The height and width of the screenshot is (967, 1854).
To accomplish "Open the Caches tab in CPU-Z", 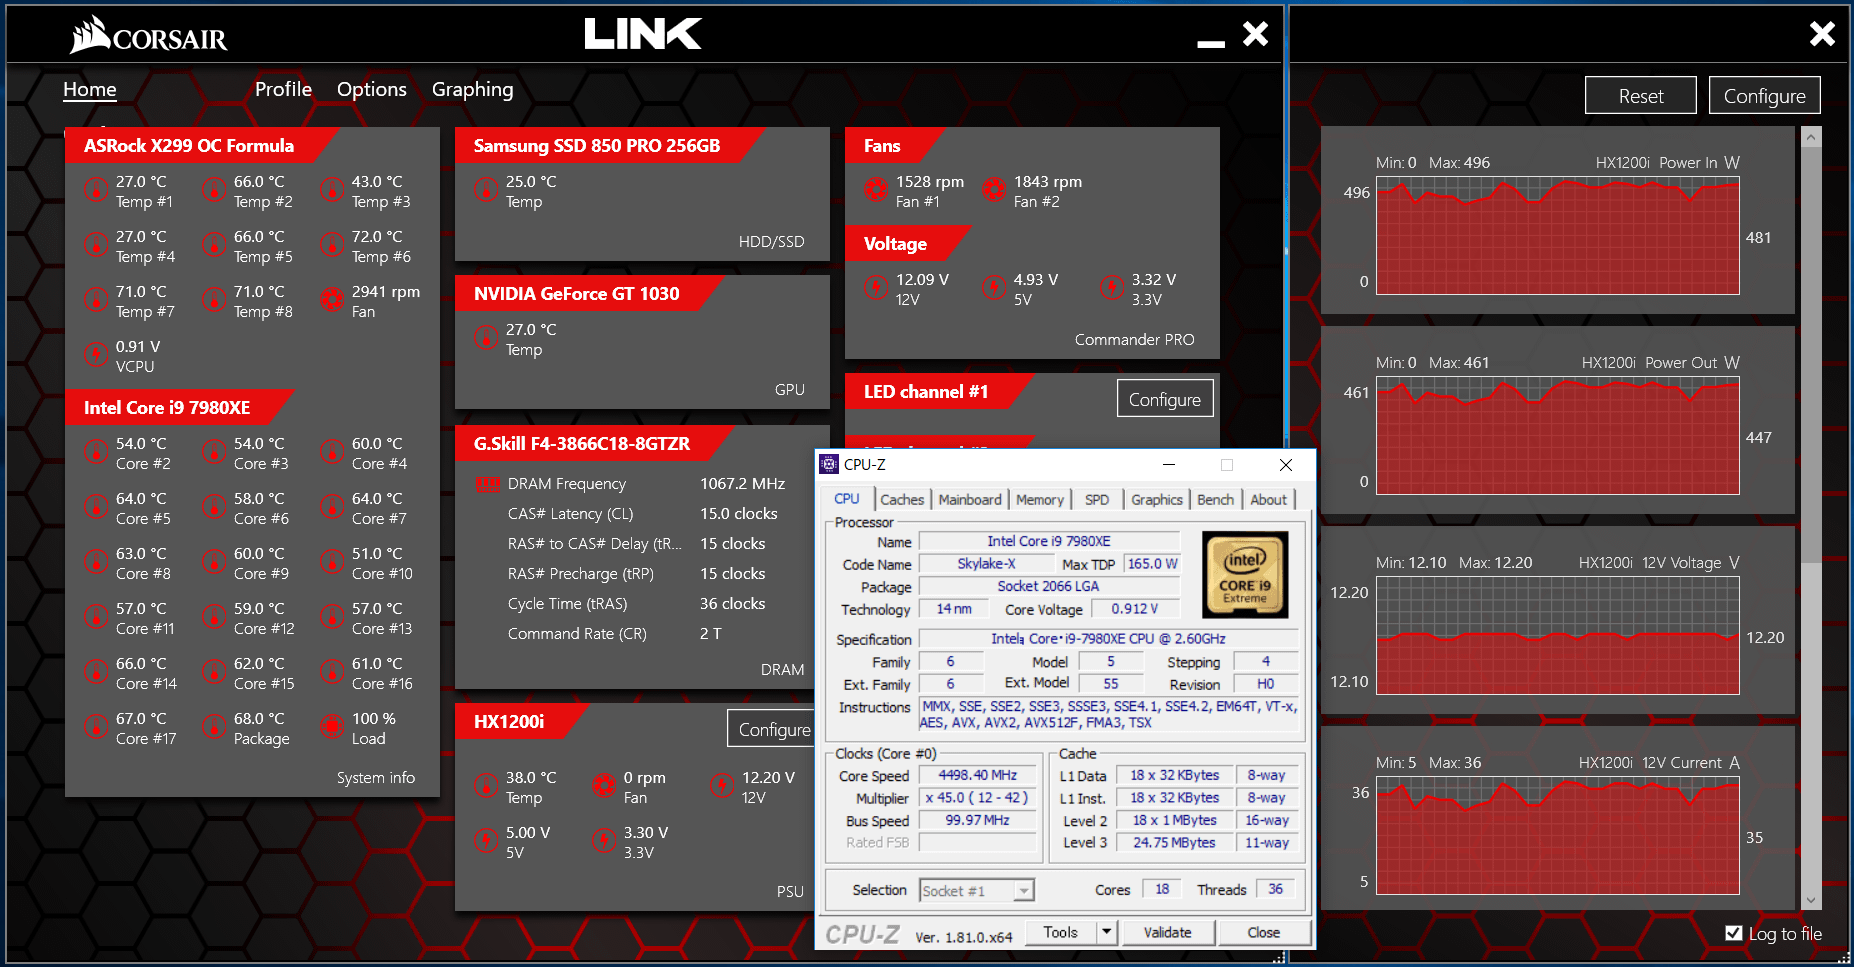I will 902,499.
